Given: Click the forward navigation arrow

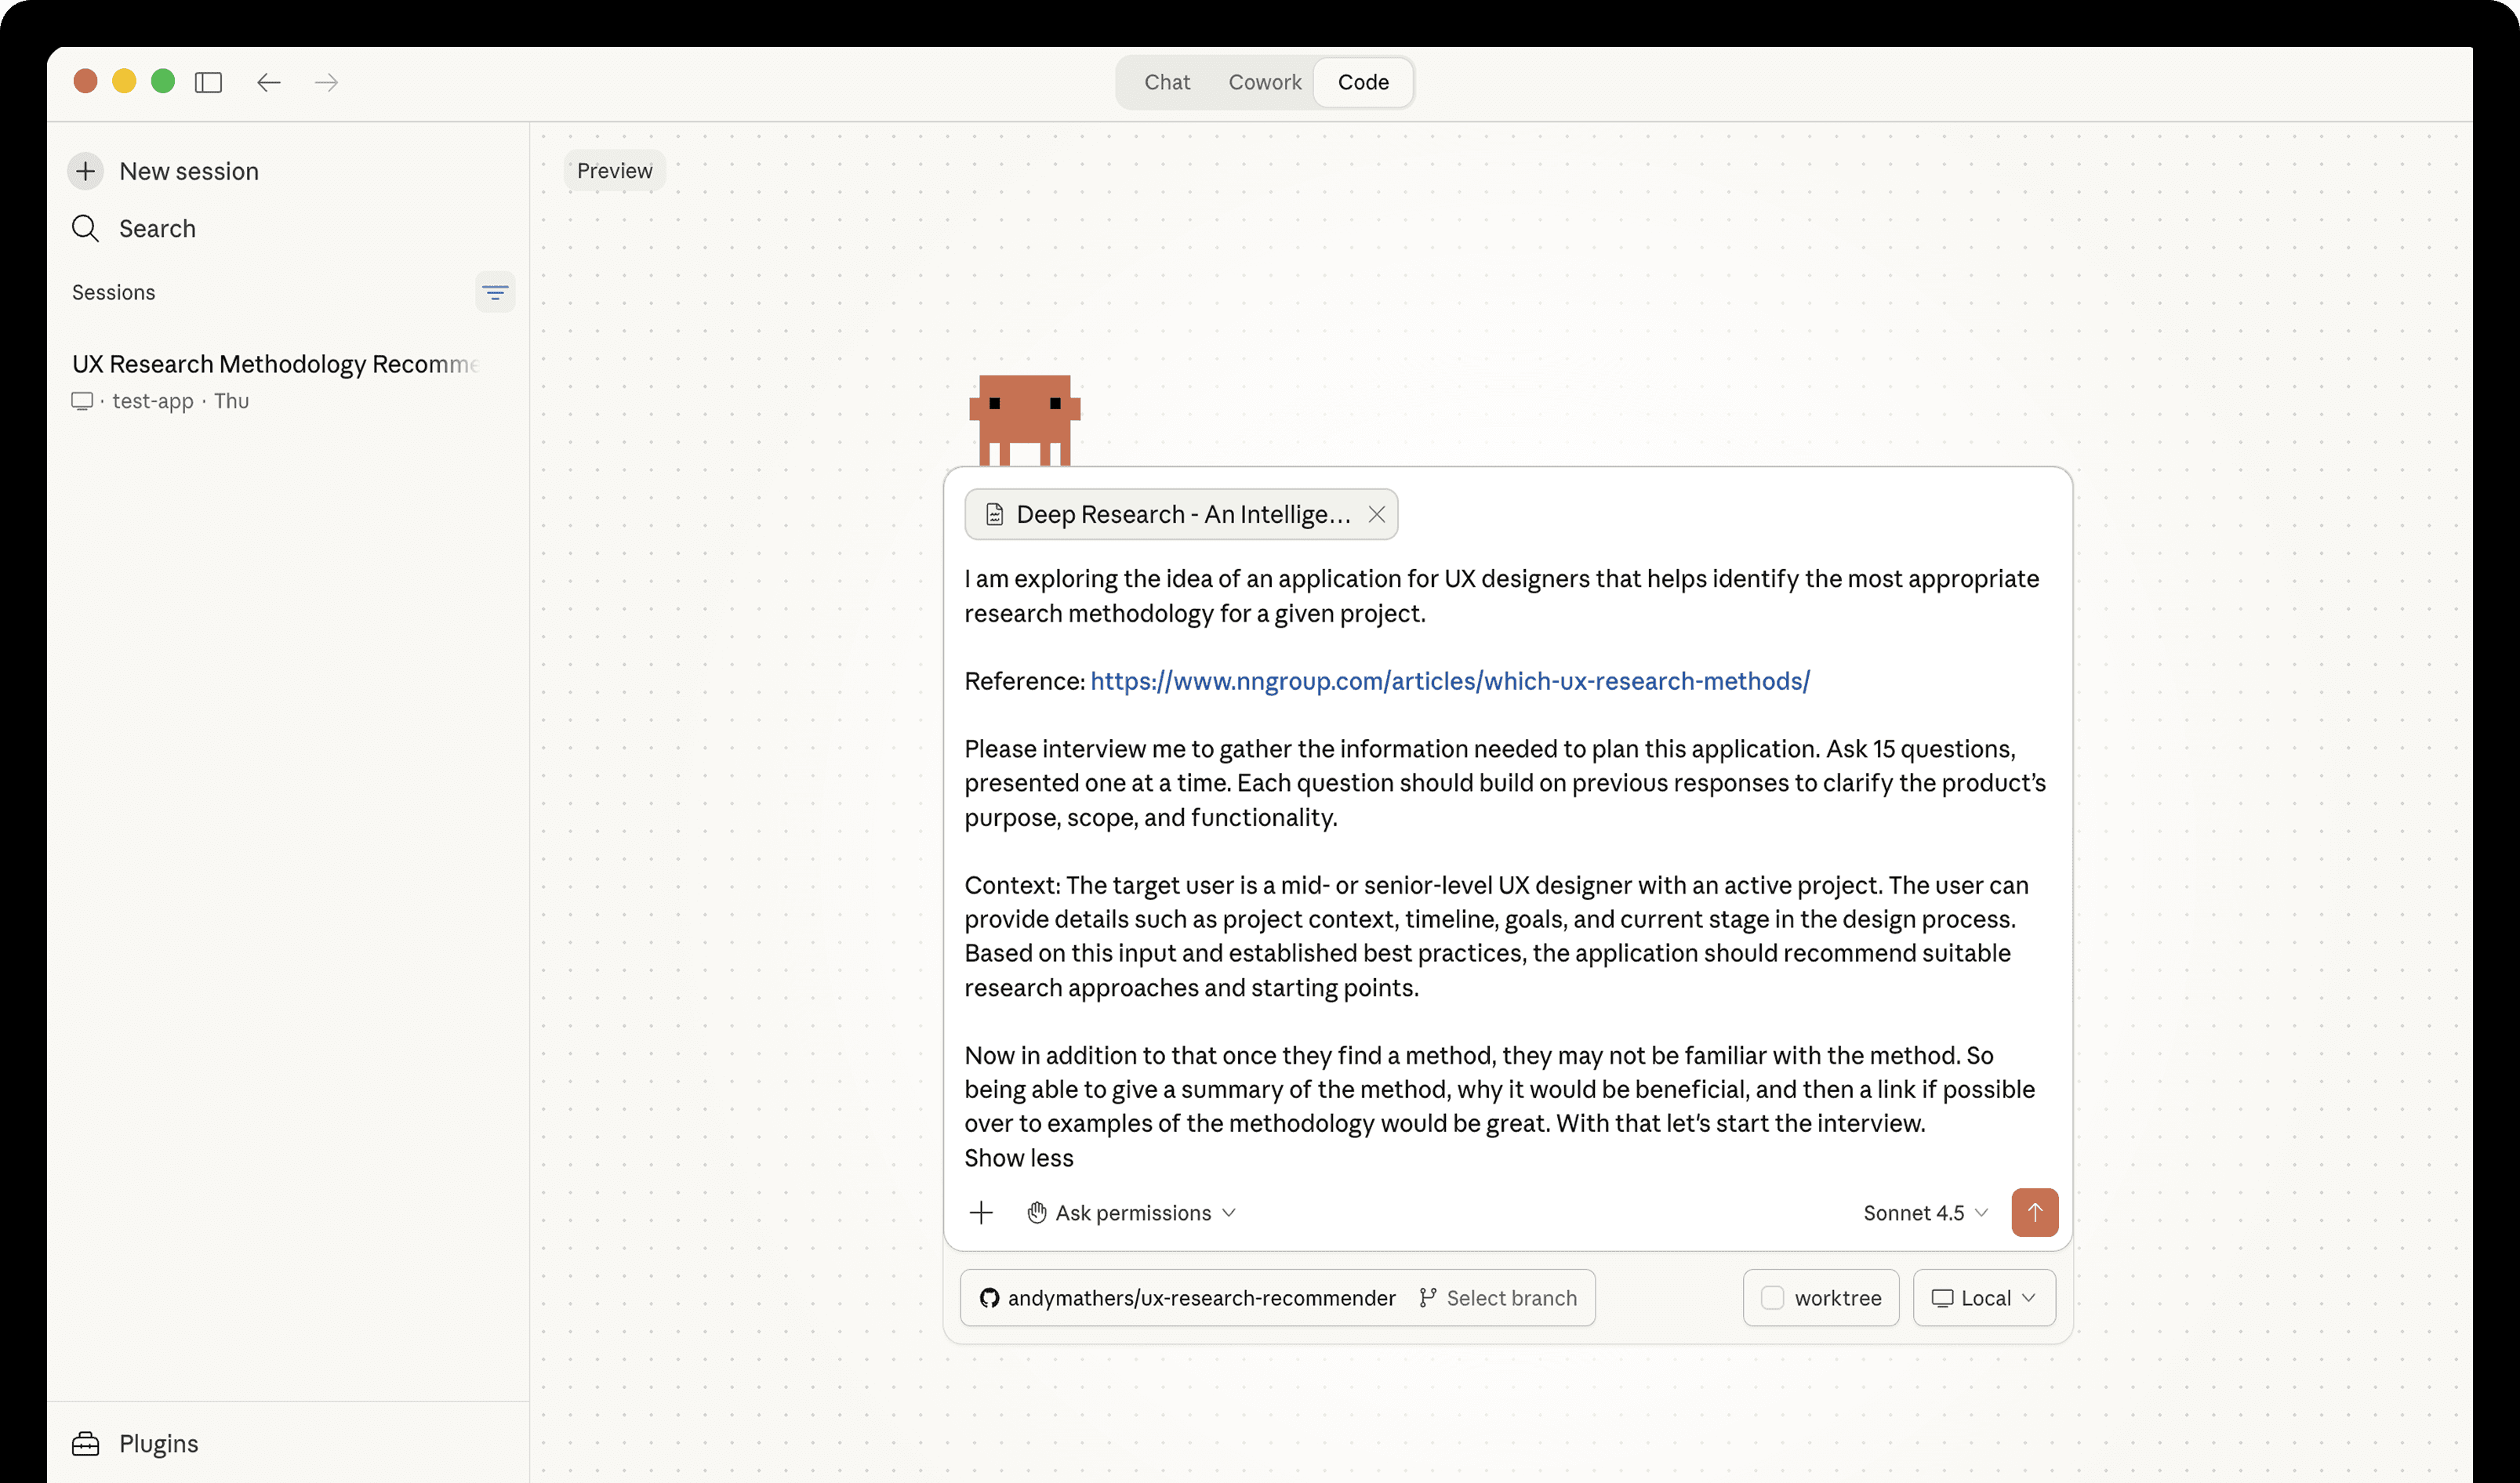Looking at the screenshot, I should [326, 82].
